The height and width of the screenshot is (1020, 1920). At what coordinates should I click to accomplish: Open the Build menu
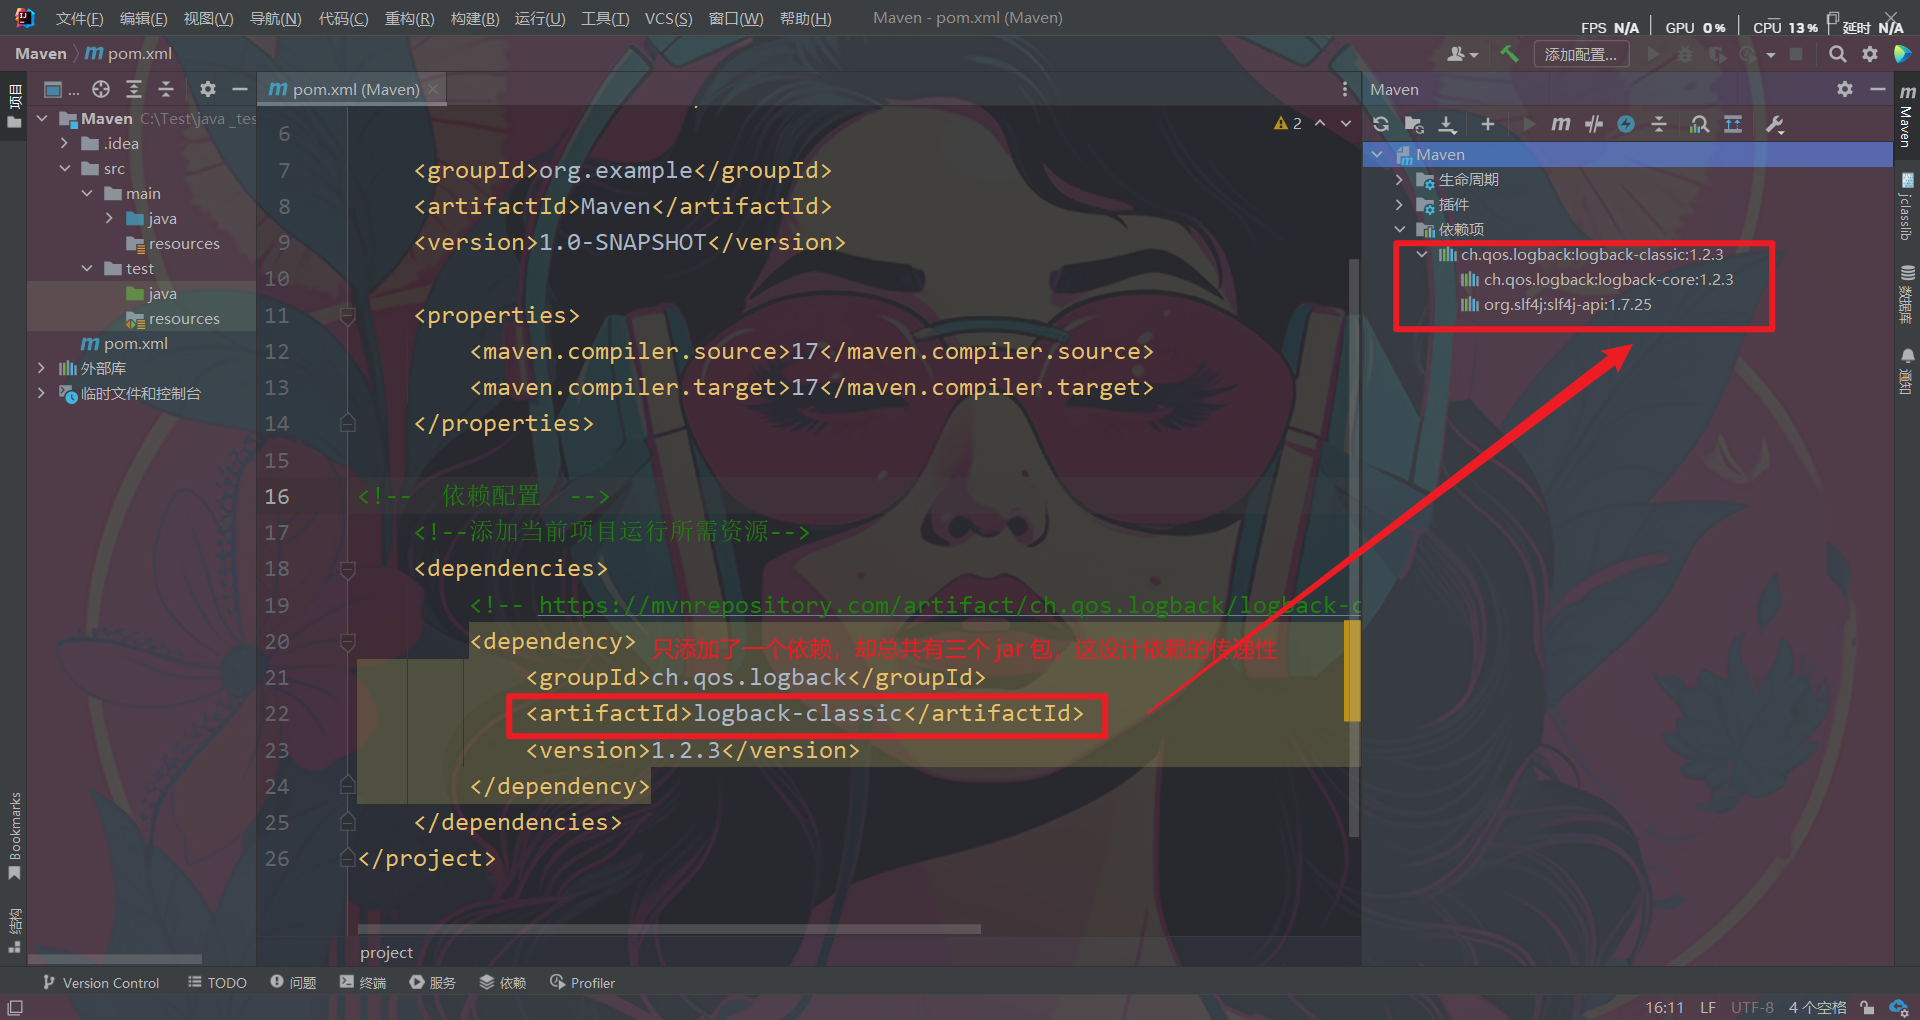point(475,18)
